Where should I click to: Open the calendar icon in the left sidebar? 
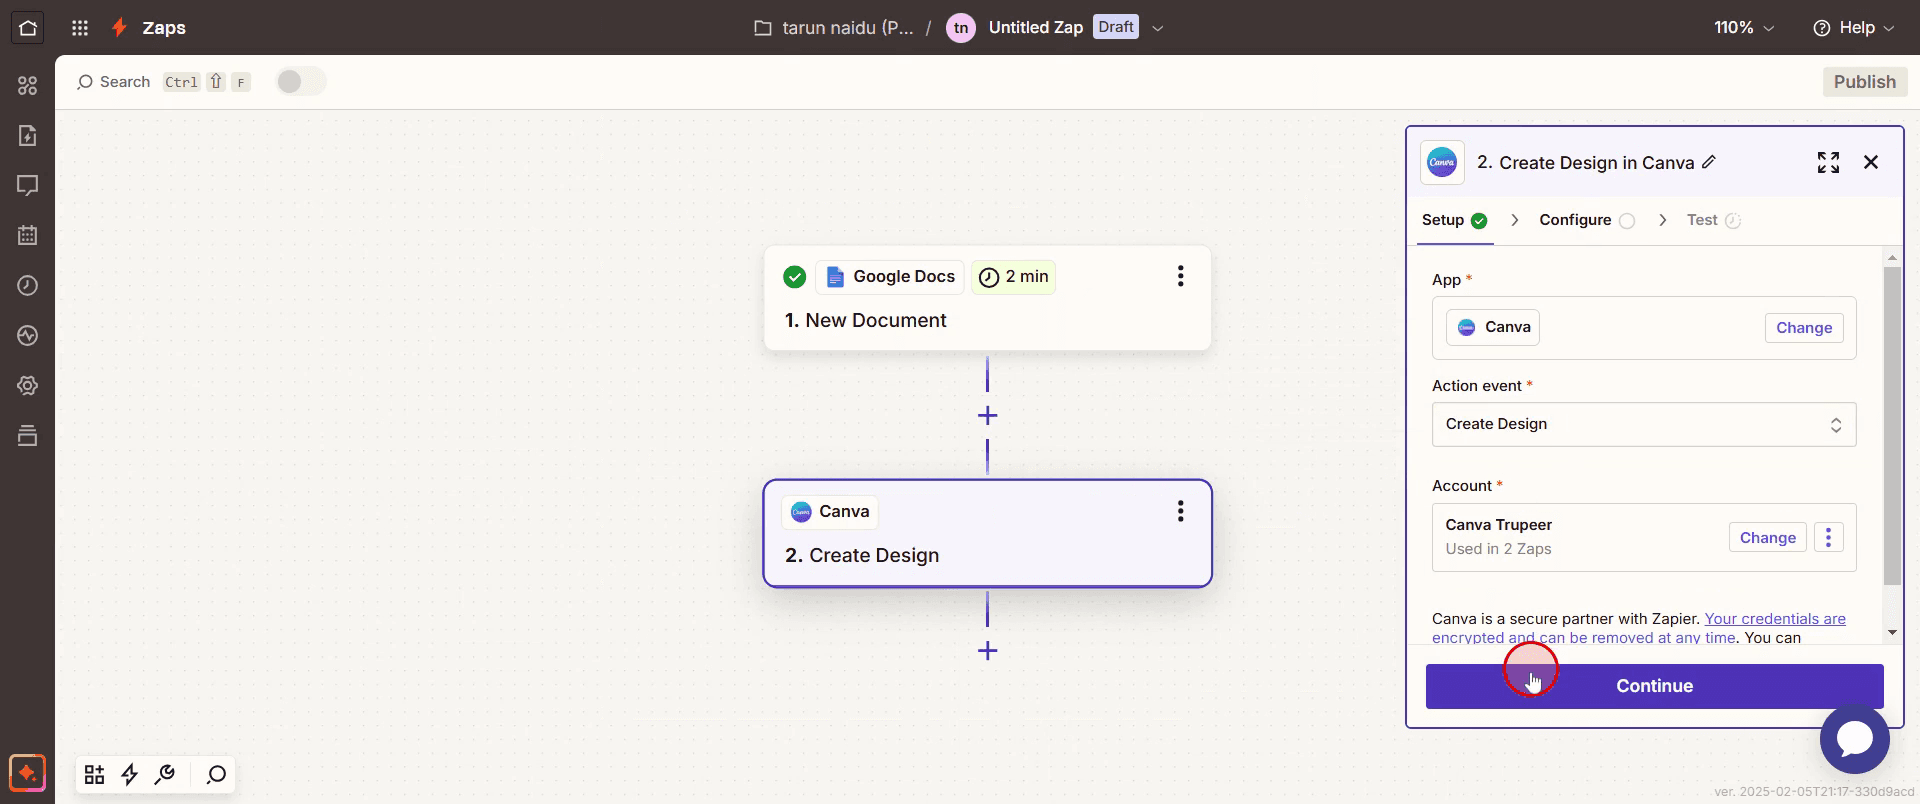[28, 236]
